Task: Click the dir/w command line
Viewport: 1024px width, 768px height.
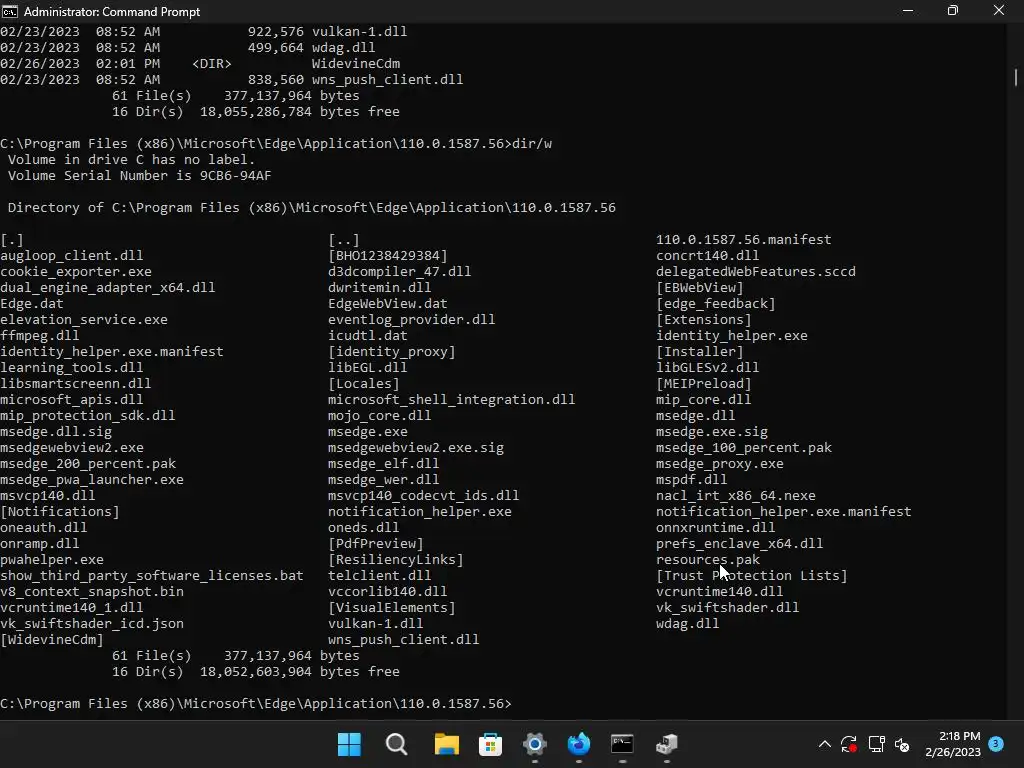Action: coord(276,144)
